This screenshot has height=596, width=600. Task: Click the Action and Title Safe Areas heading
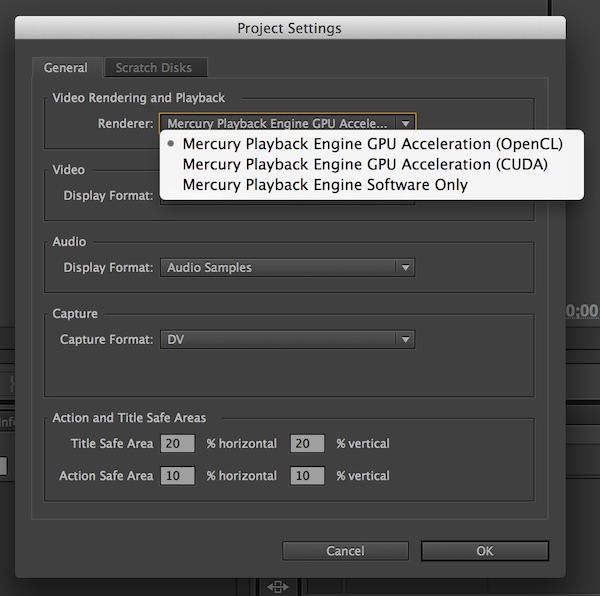[129, 418]
